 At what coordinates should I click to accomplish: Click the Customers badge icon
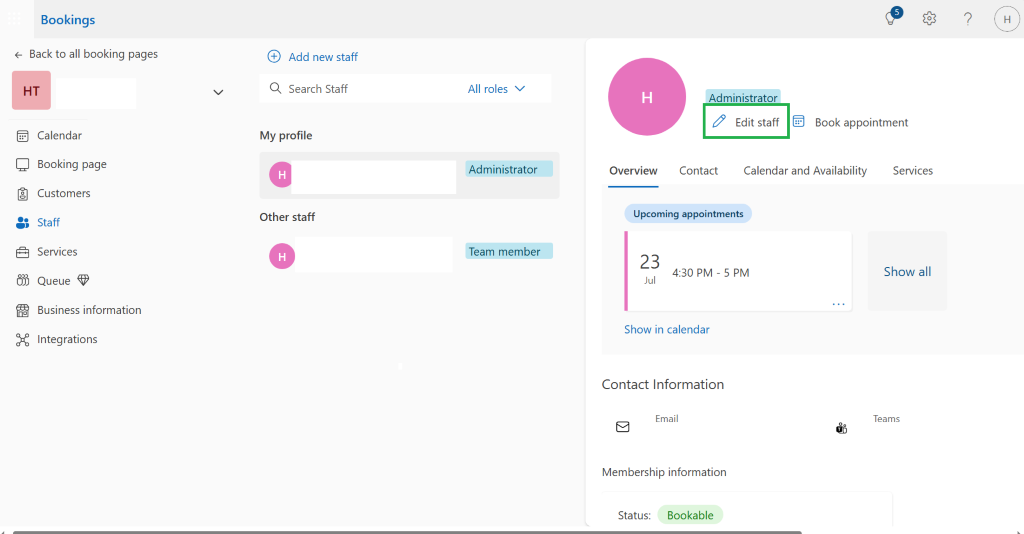[22, 194]
